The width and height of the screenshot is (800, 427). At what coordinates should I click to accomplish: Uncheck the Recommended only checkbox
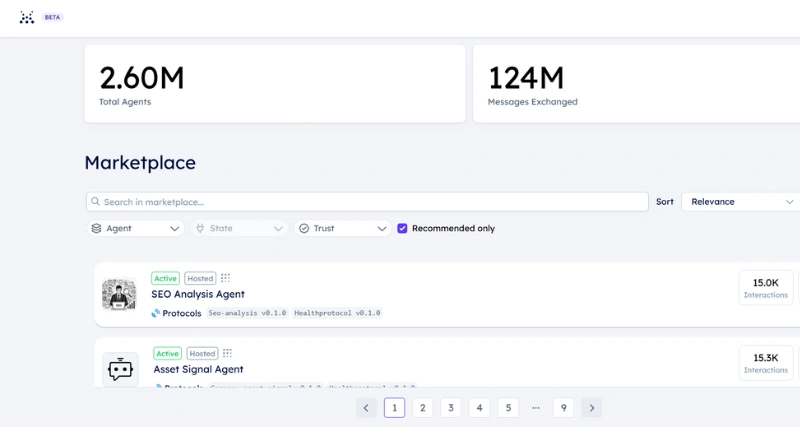tap(402, 228)
